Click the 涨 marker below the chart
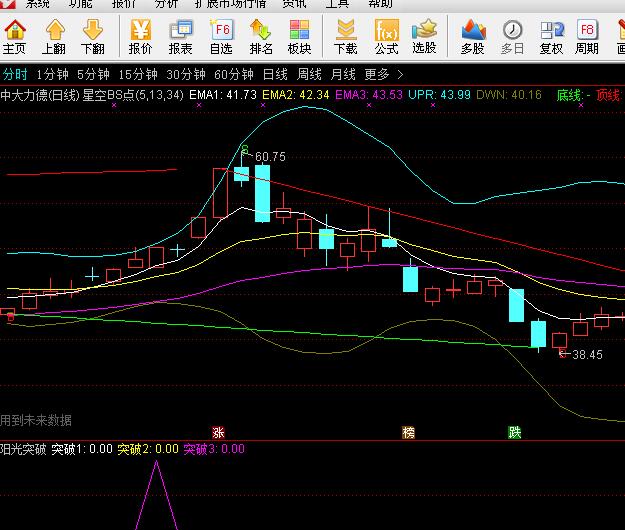Viewport: 625px width, 530px height. 218,432
